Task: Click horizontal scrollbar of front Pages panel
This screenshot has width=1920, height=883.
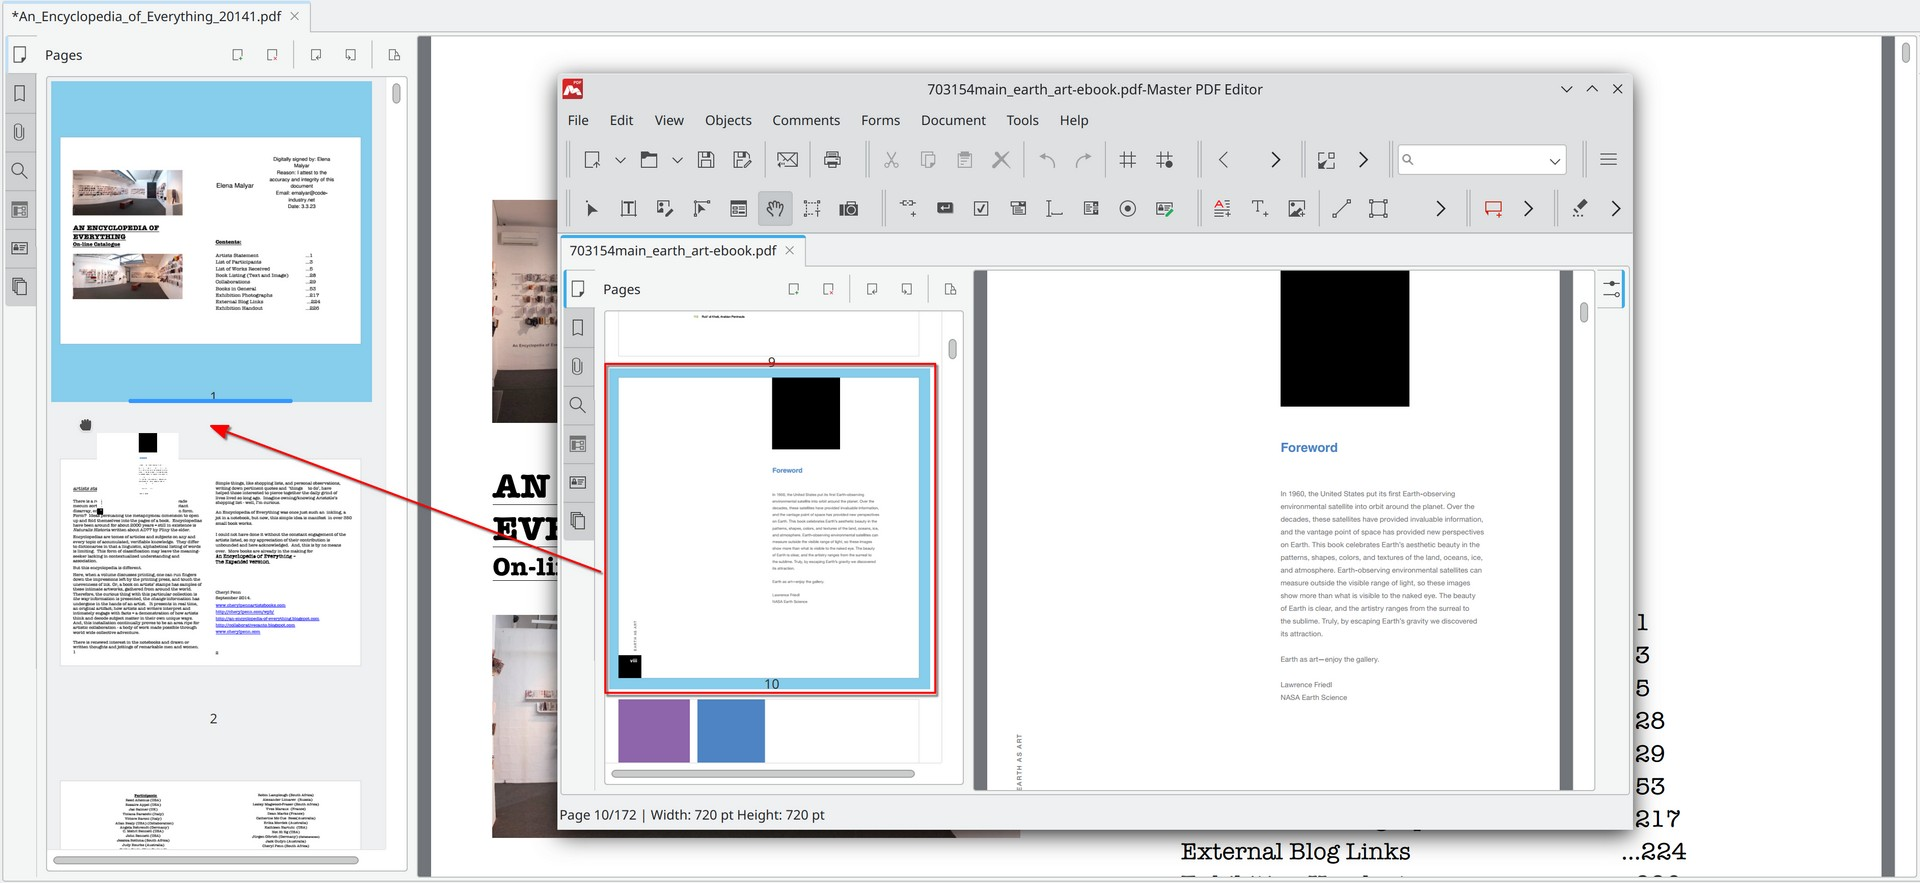Action: (763, 773)
